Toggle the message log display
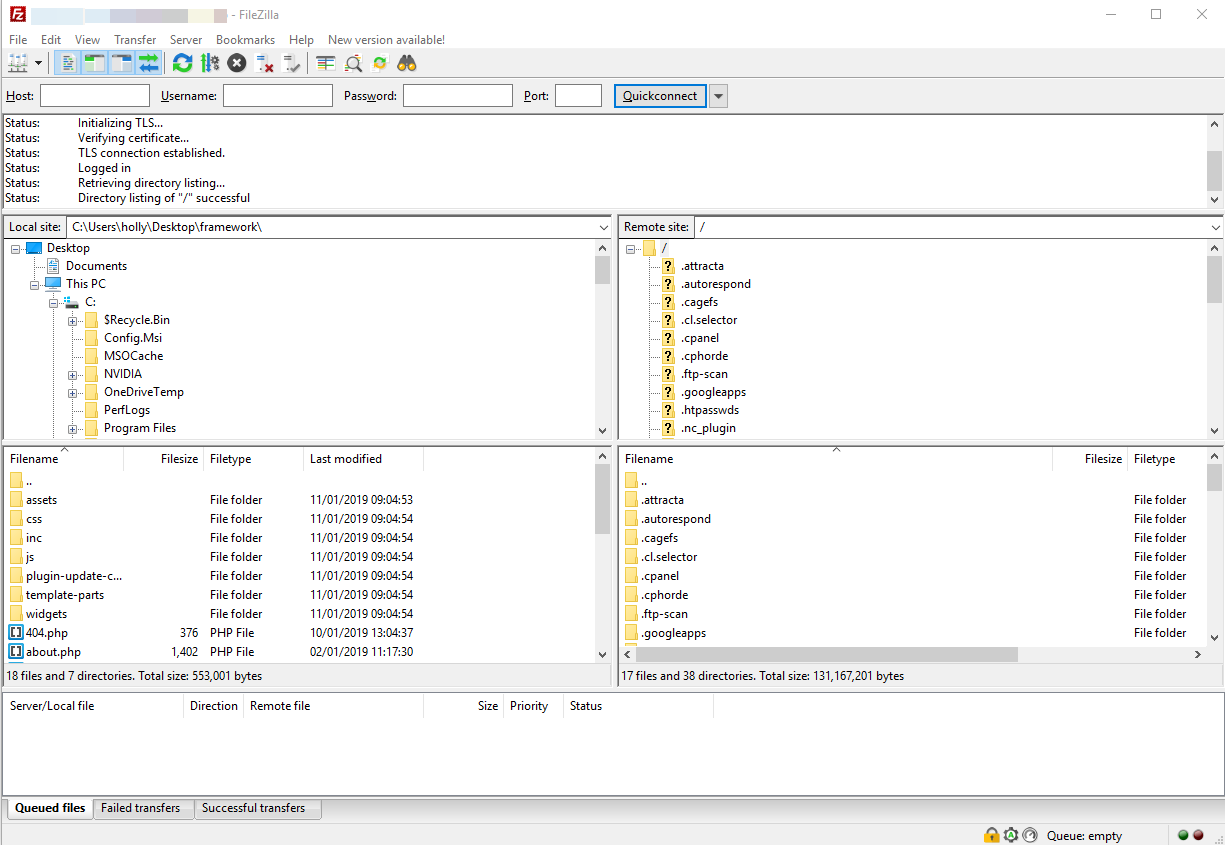The image size is (1225, 845). coord(67,62)
